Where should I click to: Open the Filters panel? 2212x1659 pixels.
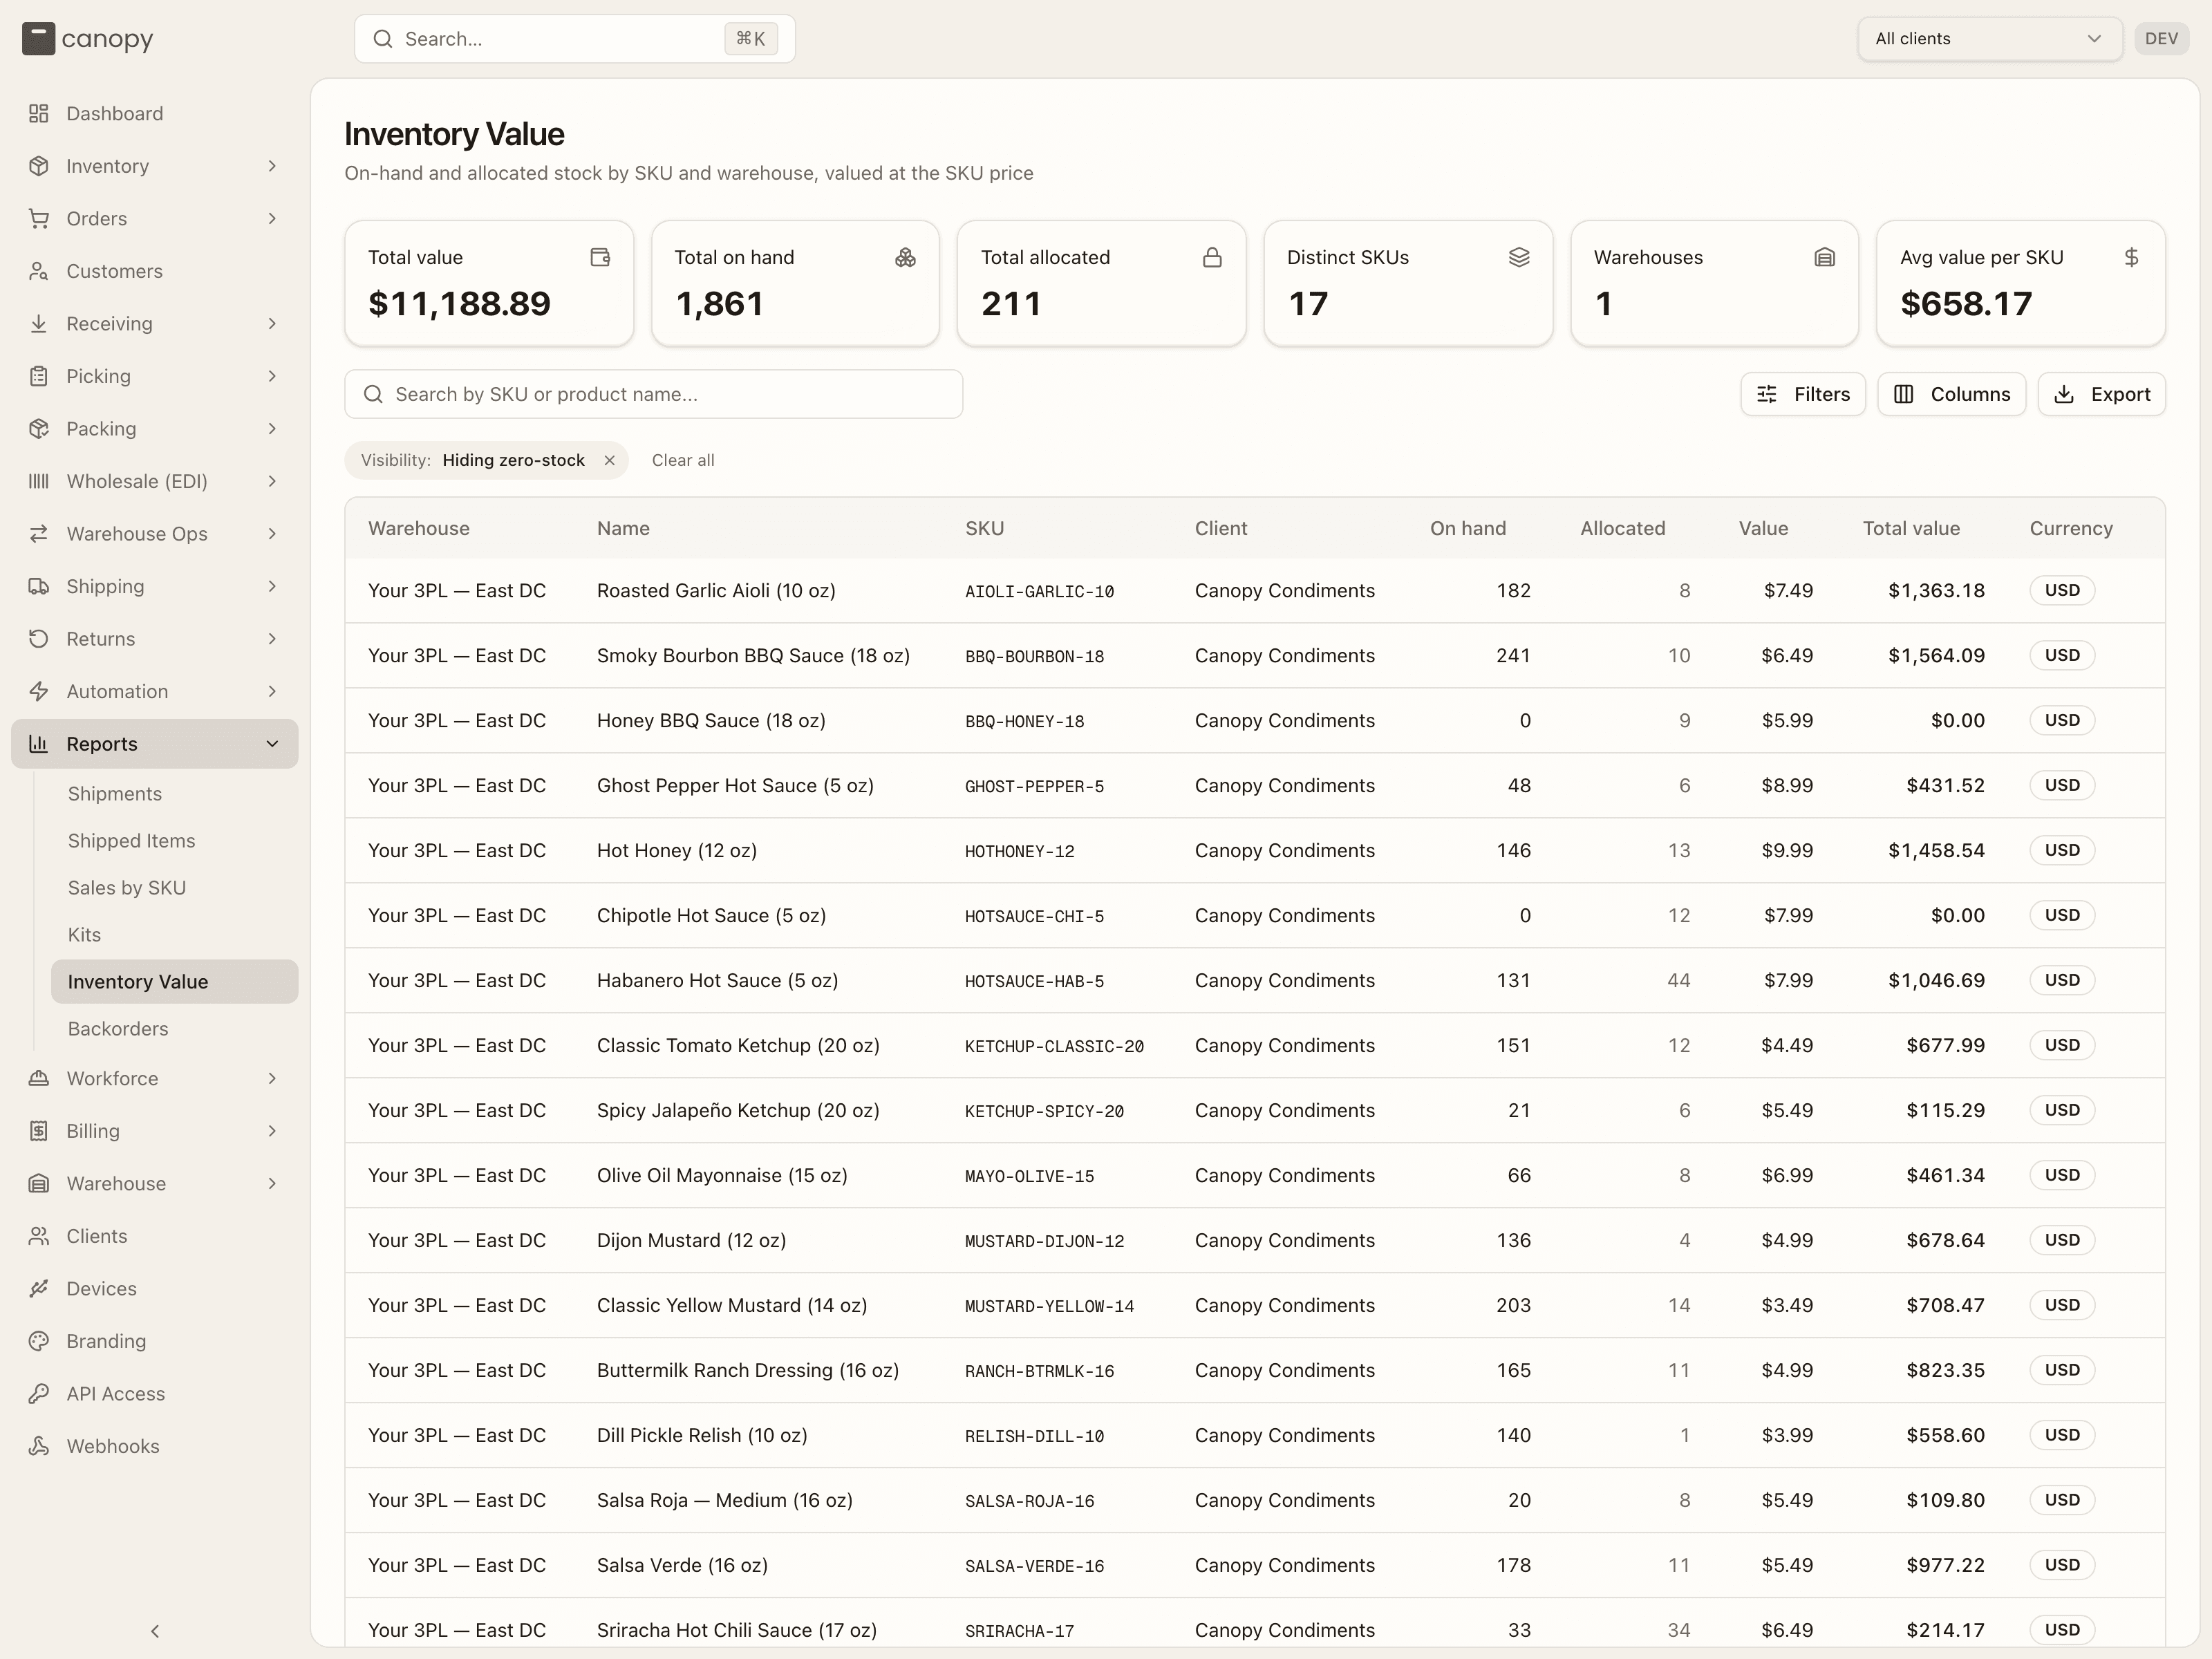[x=1802, y=394]
